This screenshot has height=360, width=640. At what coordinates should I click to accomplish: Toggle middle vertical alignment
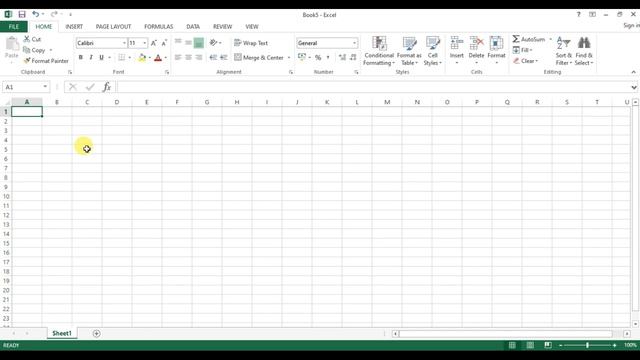[188, 42]
